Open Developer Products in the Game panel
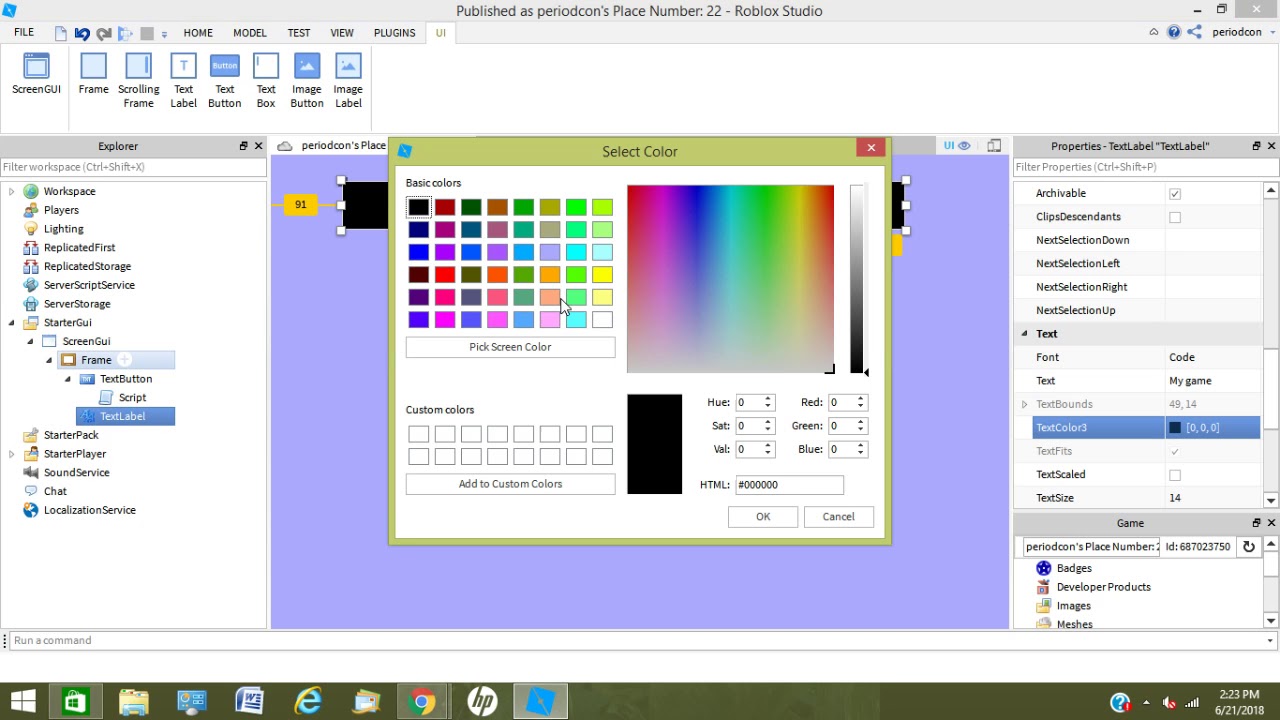Screen dimensions: 1280x720 pos(1103,587)
